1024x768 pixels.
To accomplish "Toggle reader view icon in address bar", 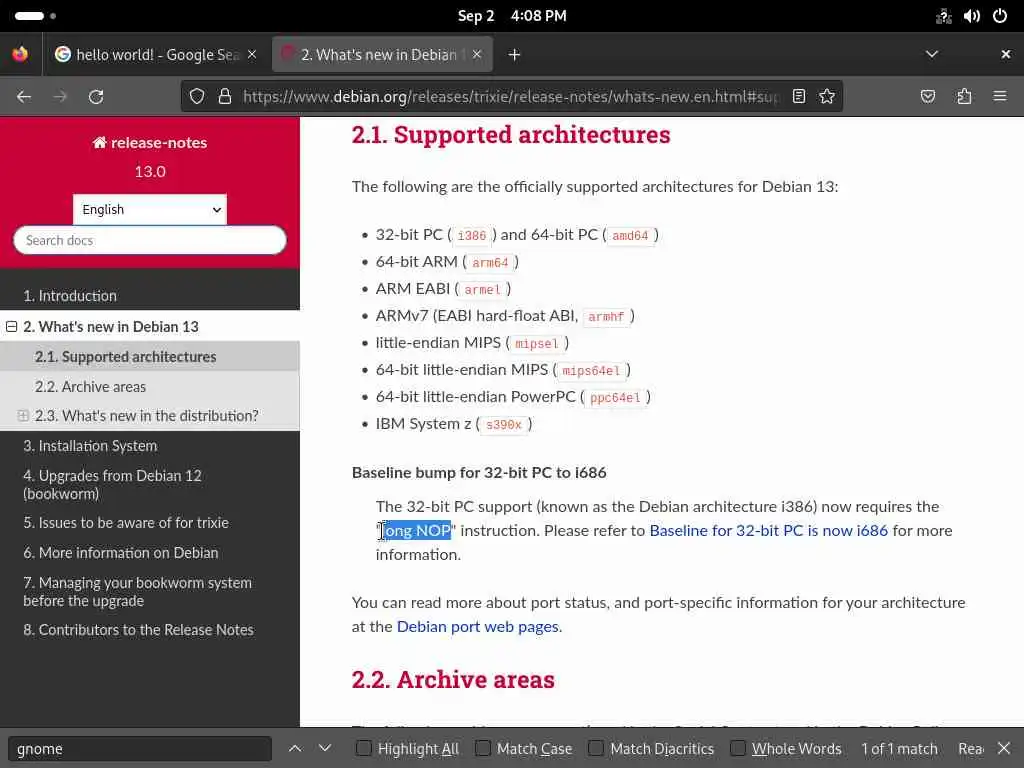I will (799, 97).
